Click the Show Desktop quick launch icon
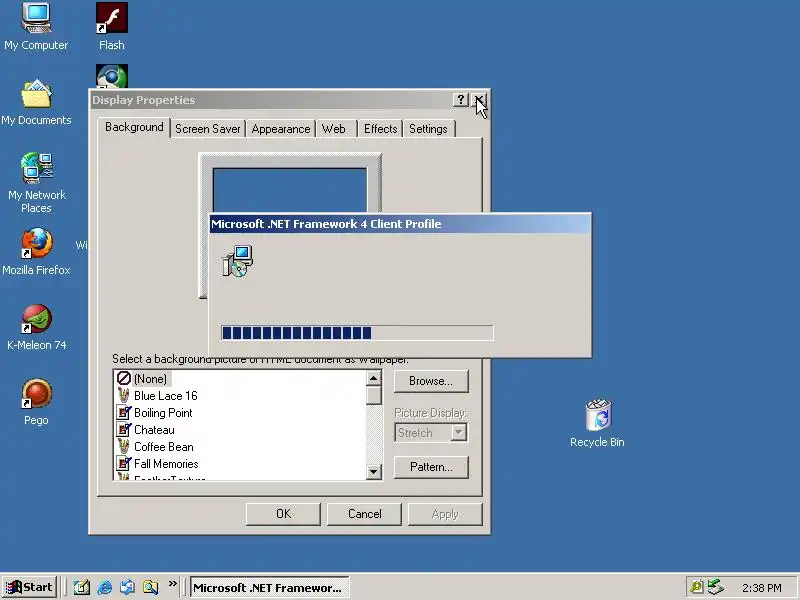The width and height of the screenshot is (800, 600). tap(82, 587)
